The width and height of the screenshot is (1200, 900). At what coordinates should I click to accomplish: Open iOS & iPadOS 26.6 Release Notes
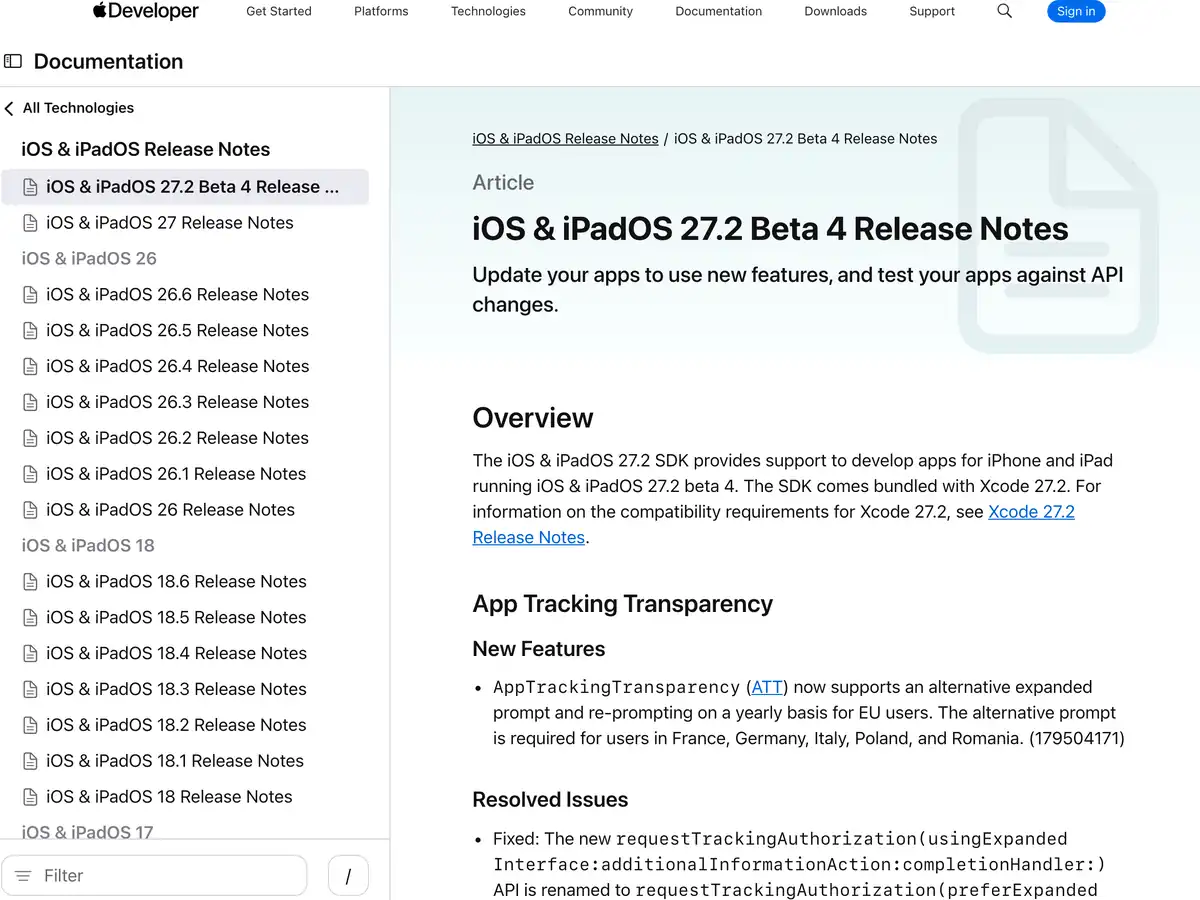coord(178,295)
